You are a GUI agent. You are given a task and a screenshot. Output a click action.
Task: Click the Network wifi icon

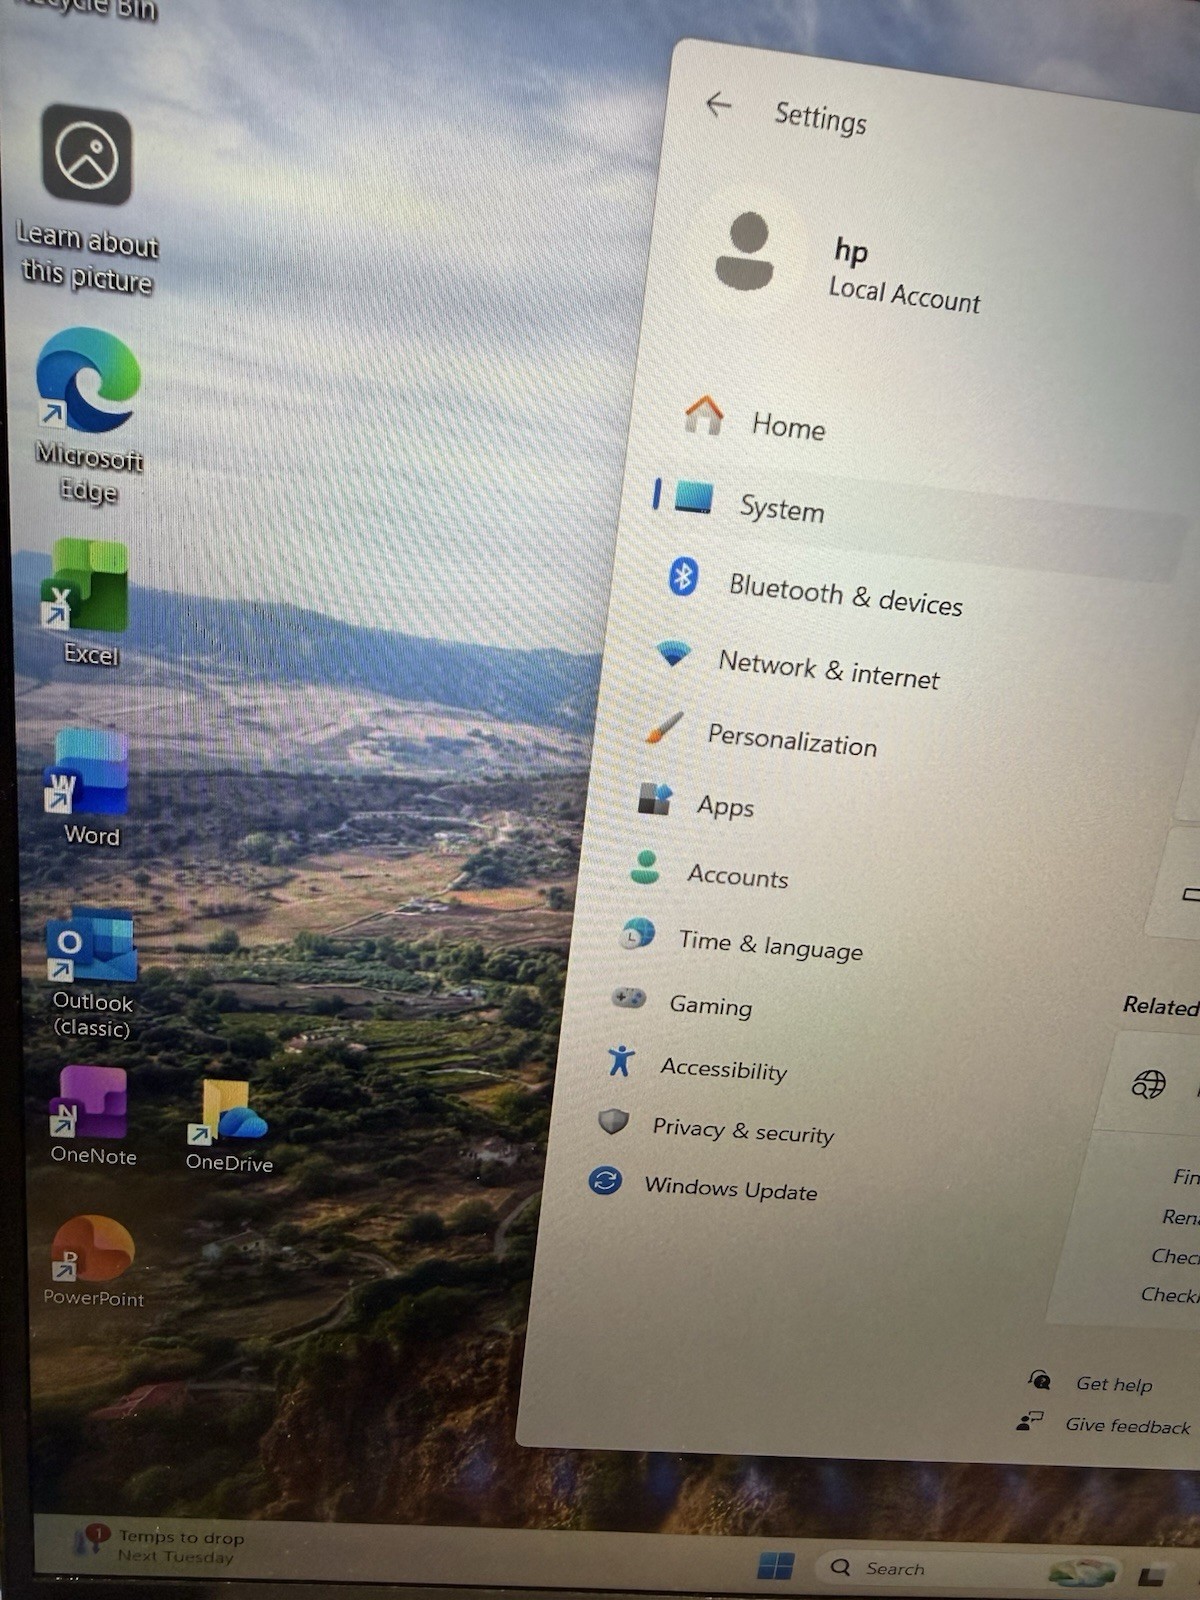(x=674, y=653)
